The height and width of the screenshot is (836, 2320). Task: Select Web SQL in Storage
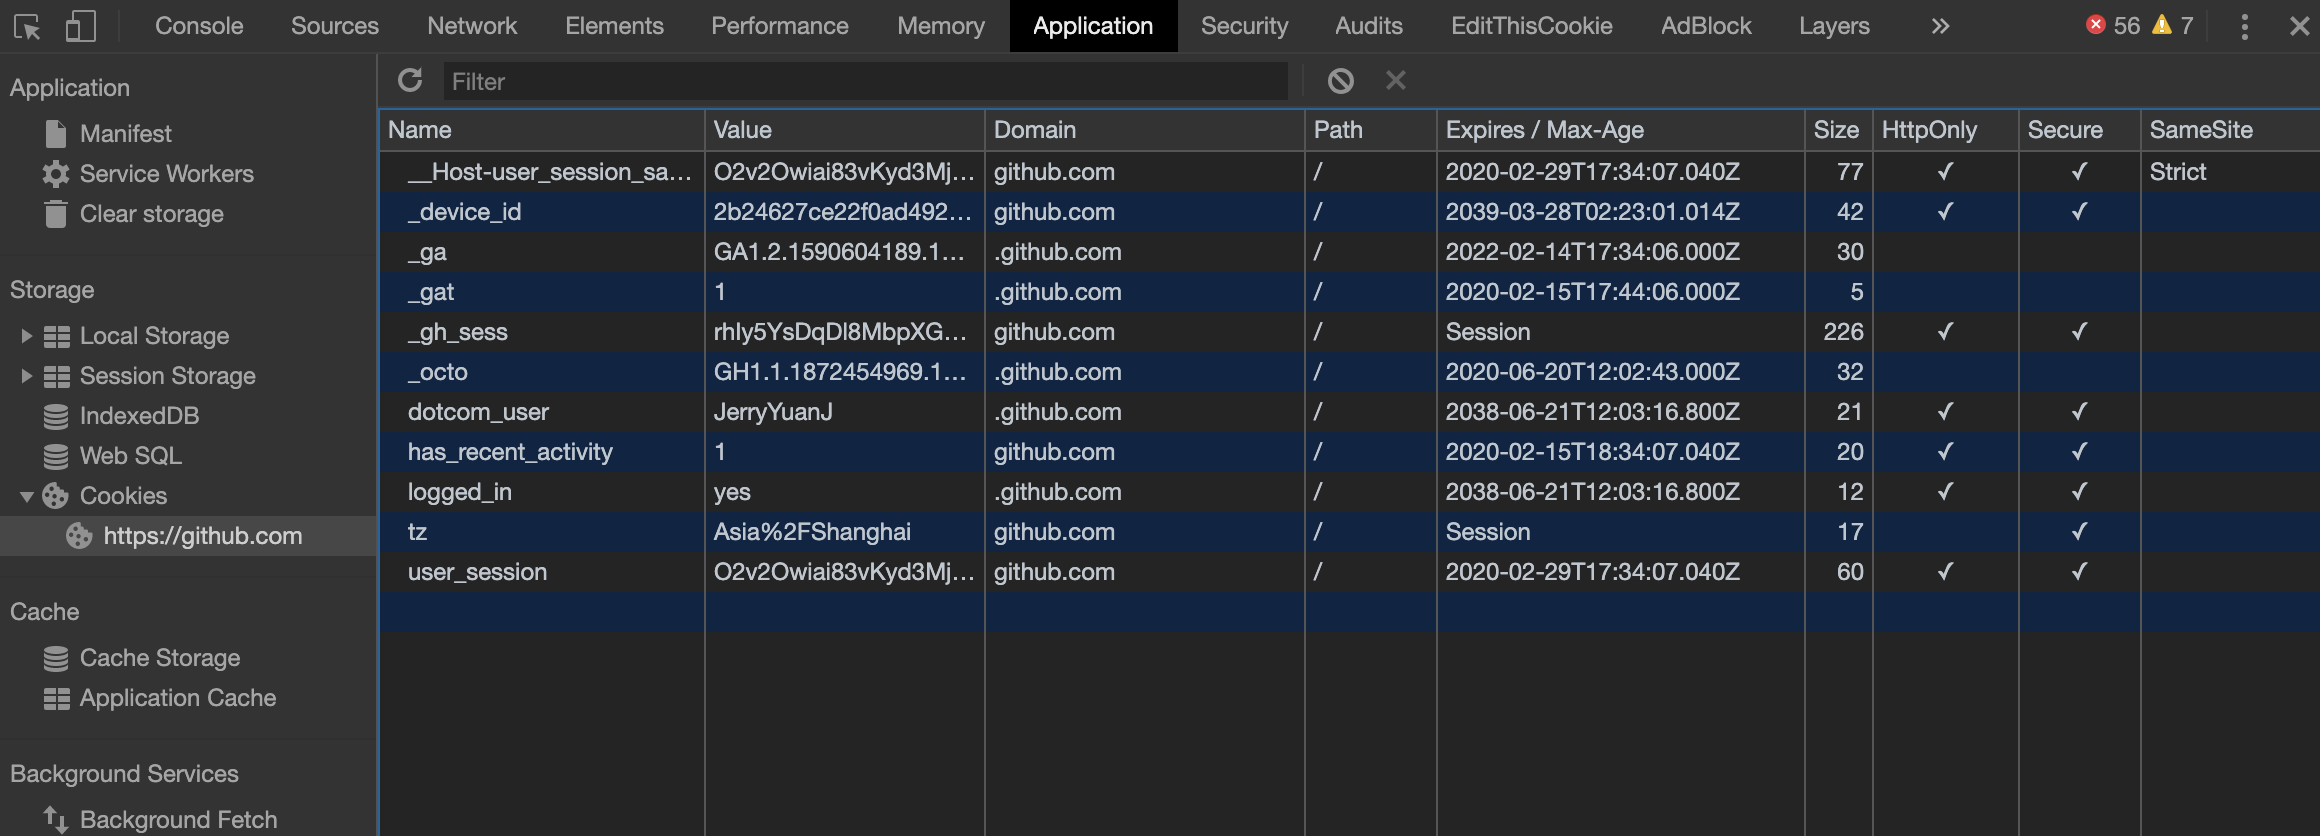coord(130,456)
